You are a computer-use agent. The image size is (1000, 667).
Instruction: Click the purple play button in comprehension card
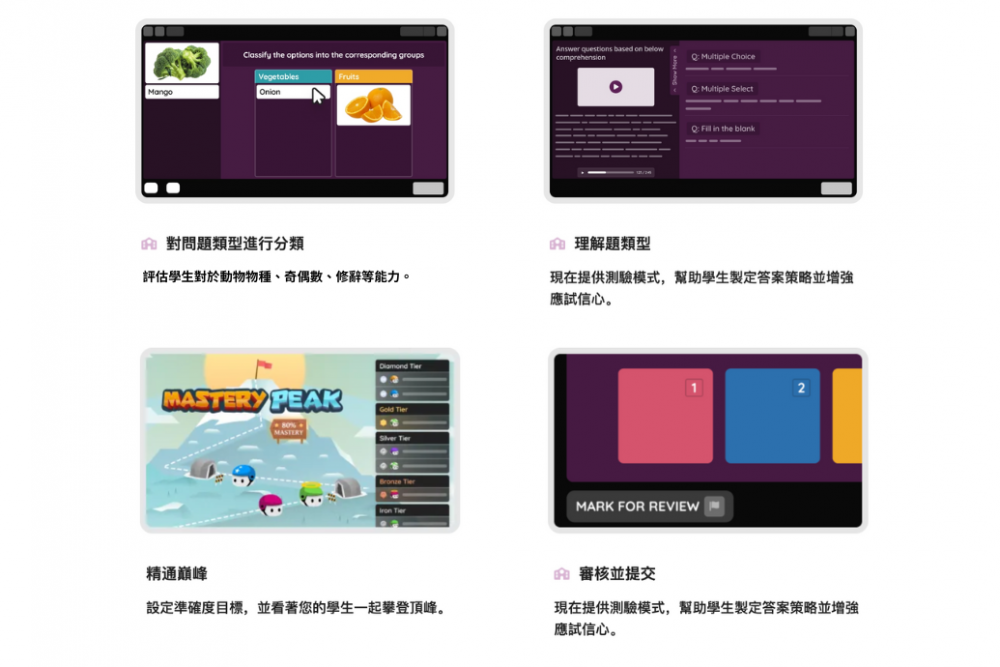[615, 87]
